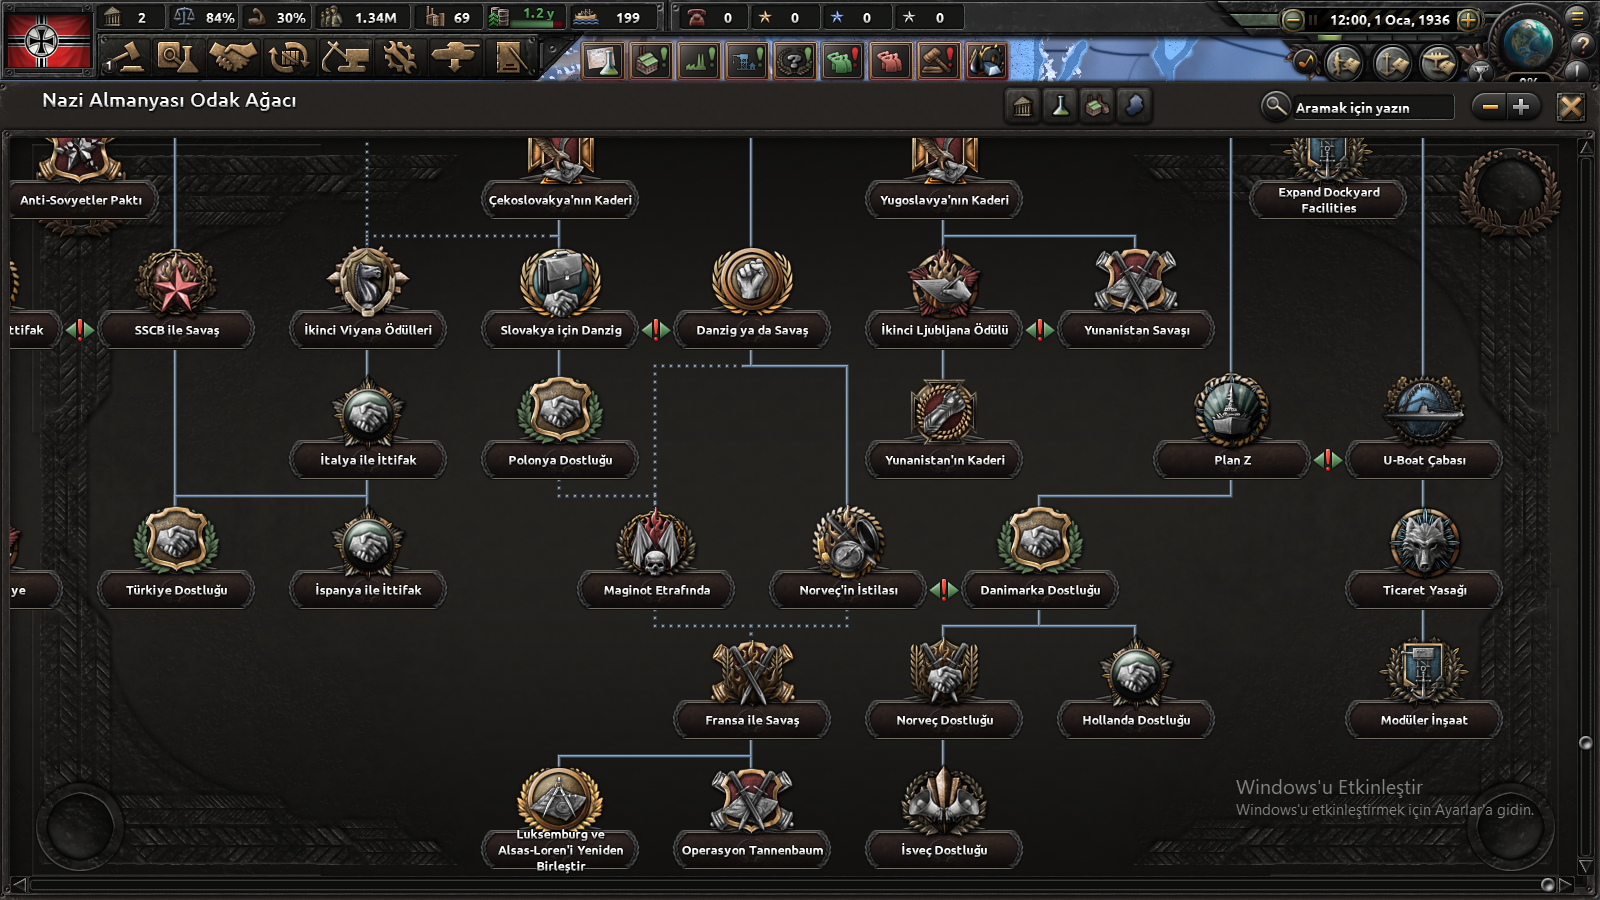1600x900 pixels.
Task: Toggle the research focus filter (flask icon)
Action: (1060, 106)
